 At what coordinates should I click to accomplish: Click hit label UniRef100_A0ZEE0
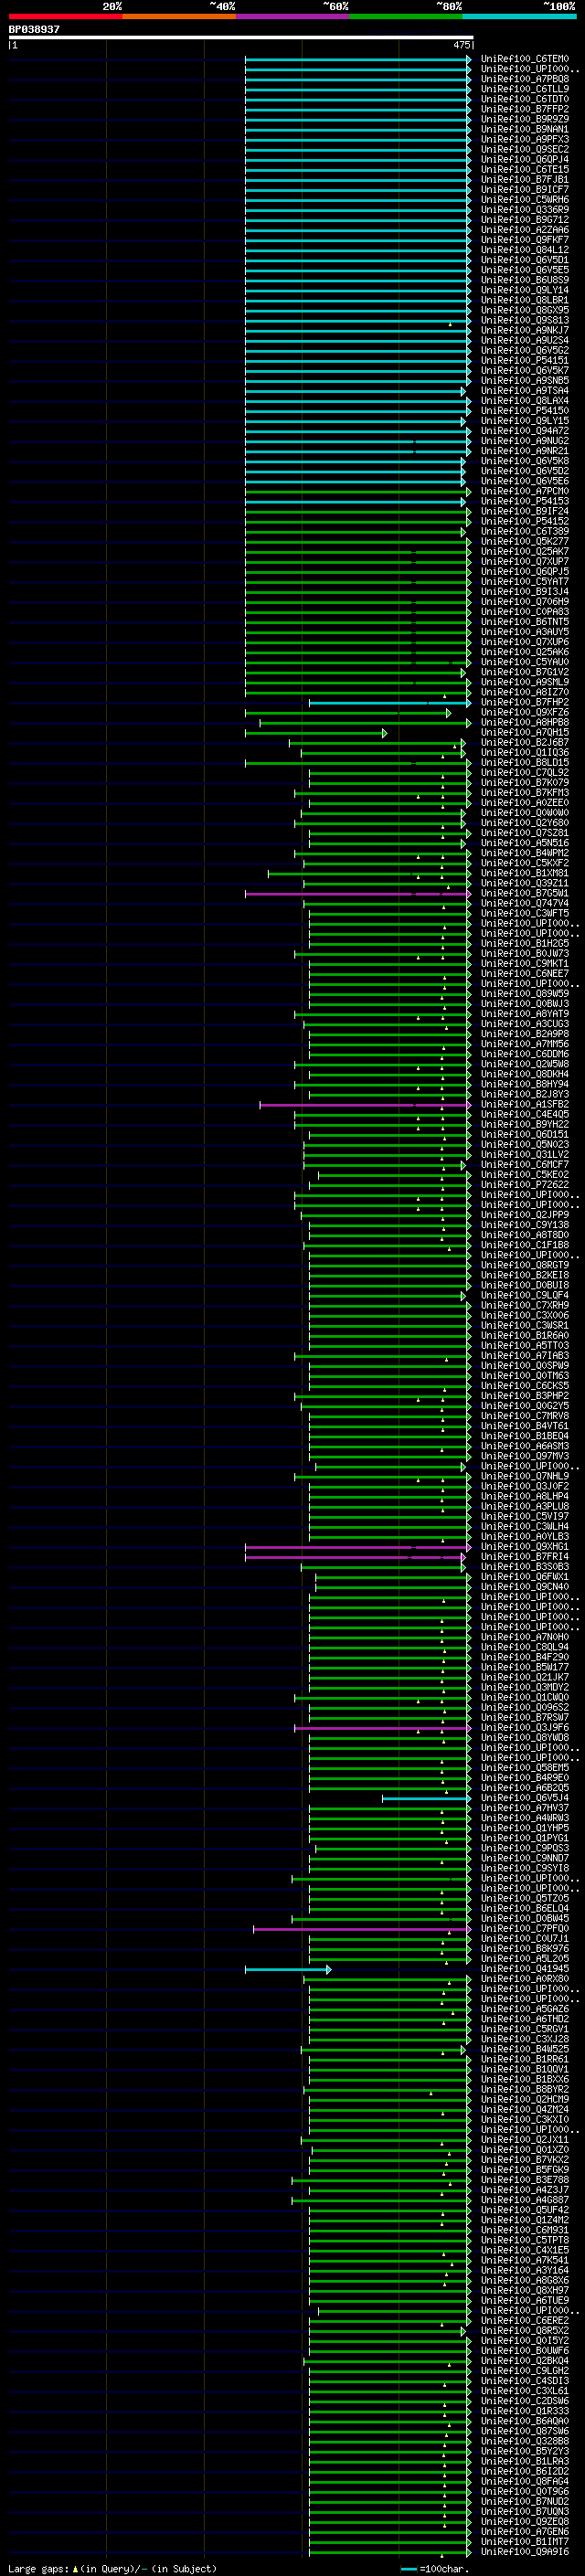point(524,803)
